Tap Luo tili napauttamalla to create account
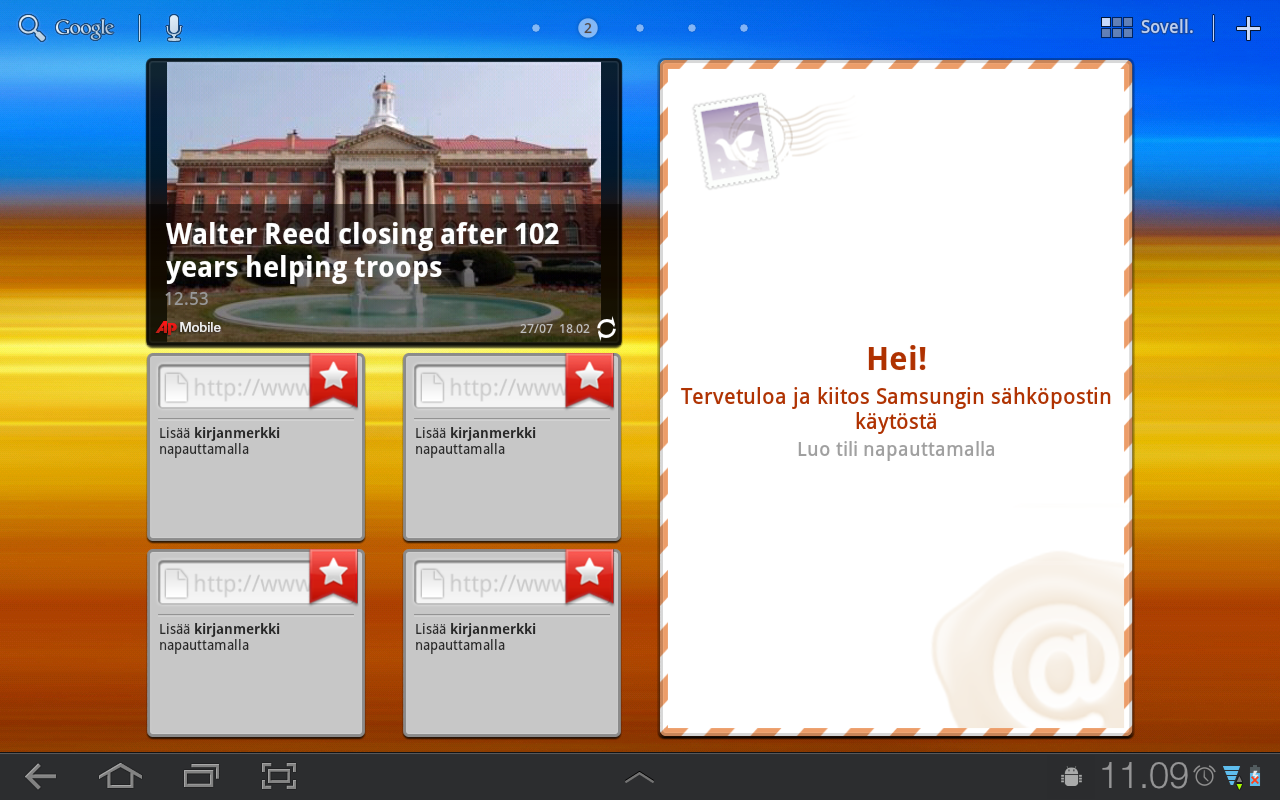The height and width of the screenshot is (800, 1280). 896,449
